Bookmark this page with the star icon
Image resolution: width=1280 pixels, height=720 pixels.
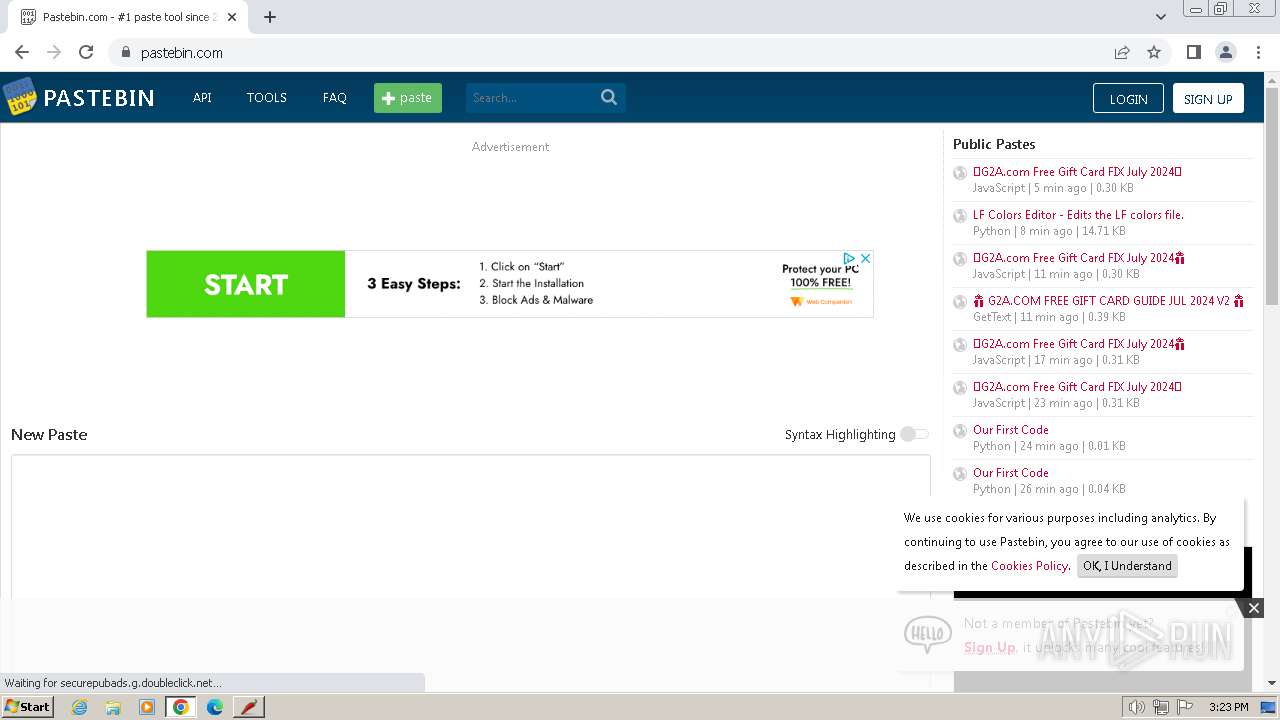1154,52
